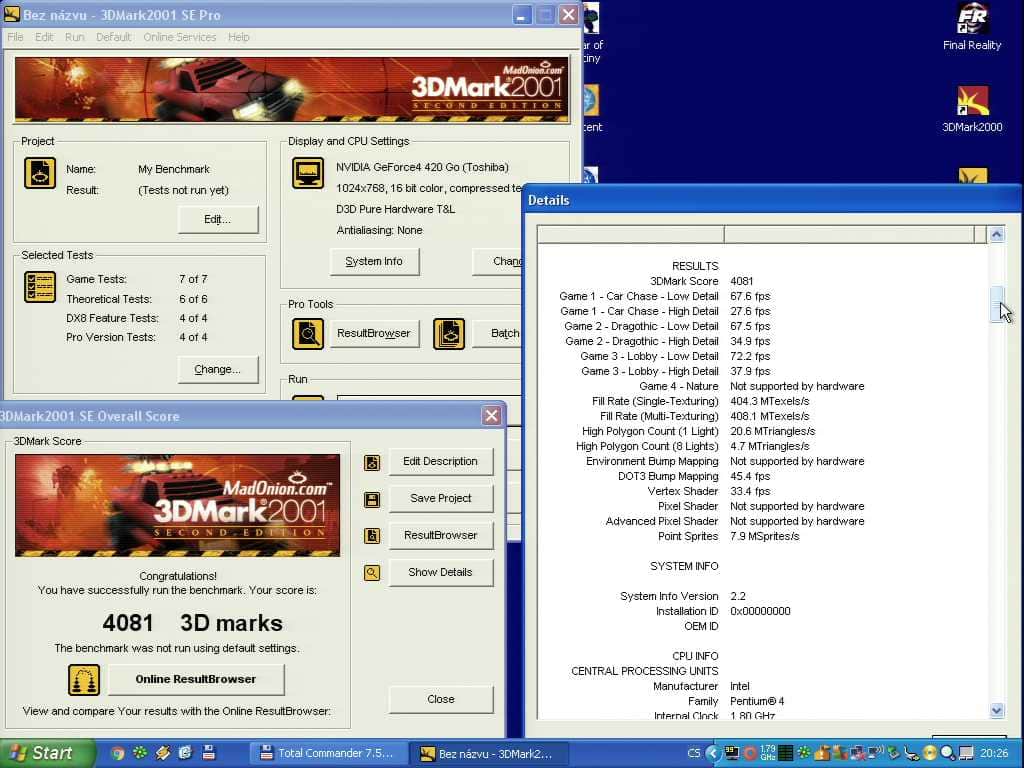
Task: Click the ResultBrowser magnifier icon in Pro Tools
Action: point(308,334)
